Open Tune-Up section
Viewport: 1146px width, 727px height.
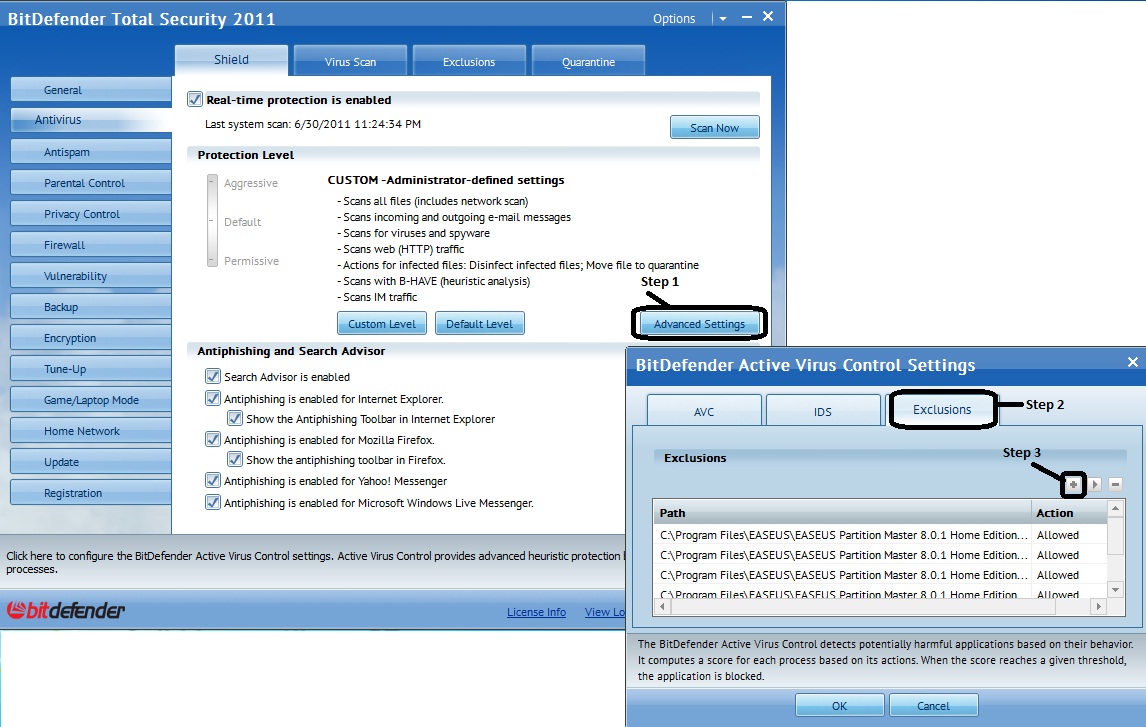click(91, 369)
